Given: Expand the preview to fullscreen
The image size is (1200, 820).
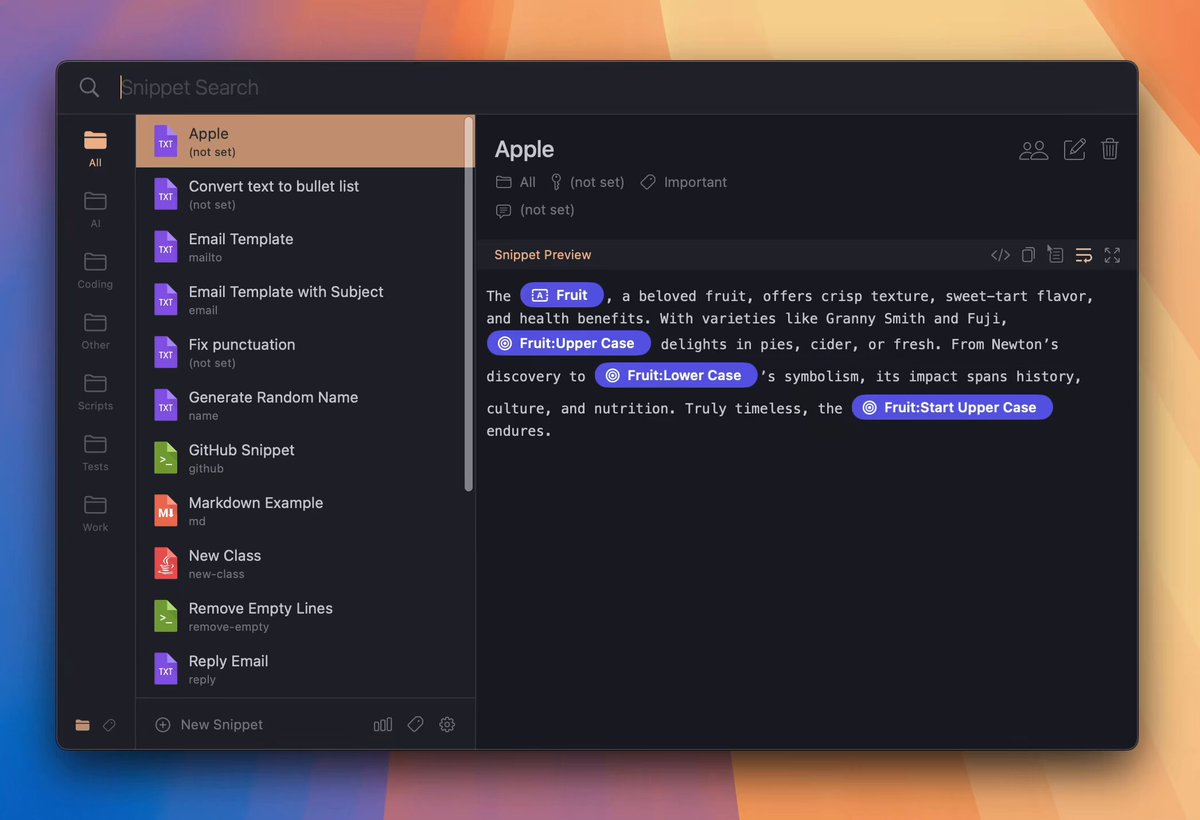Looking at the screenshot, I should coord(1112,255).
